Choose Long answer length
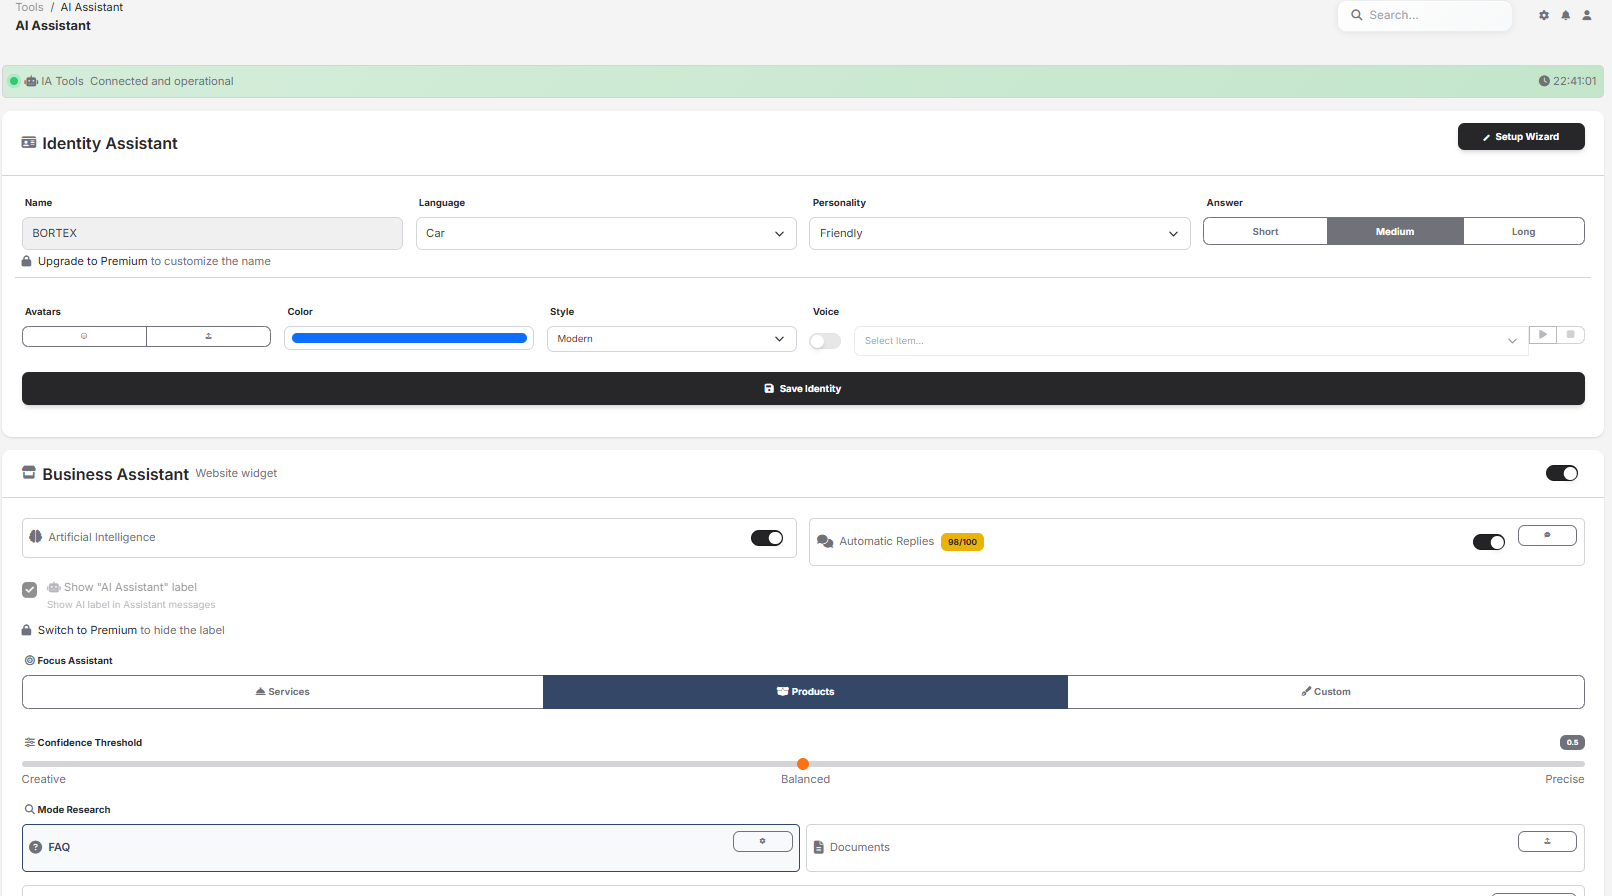The width and height of the screenshot is (1612, 896). coord(1523,231)
